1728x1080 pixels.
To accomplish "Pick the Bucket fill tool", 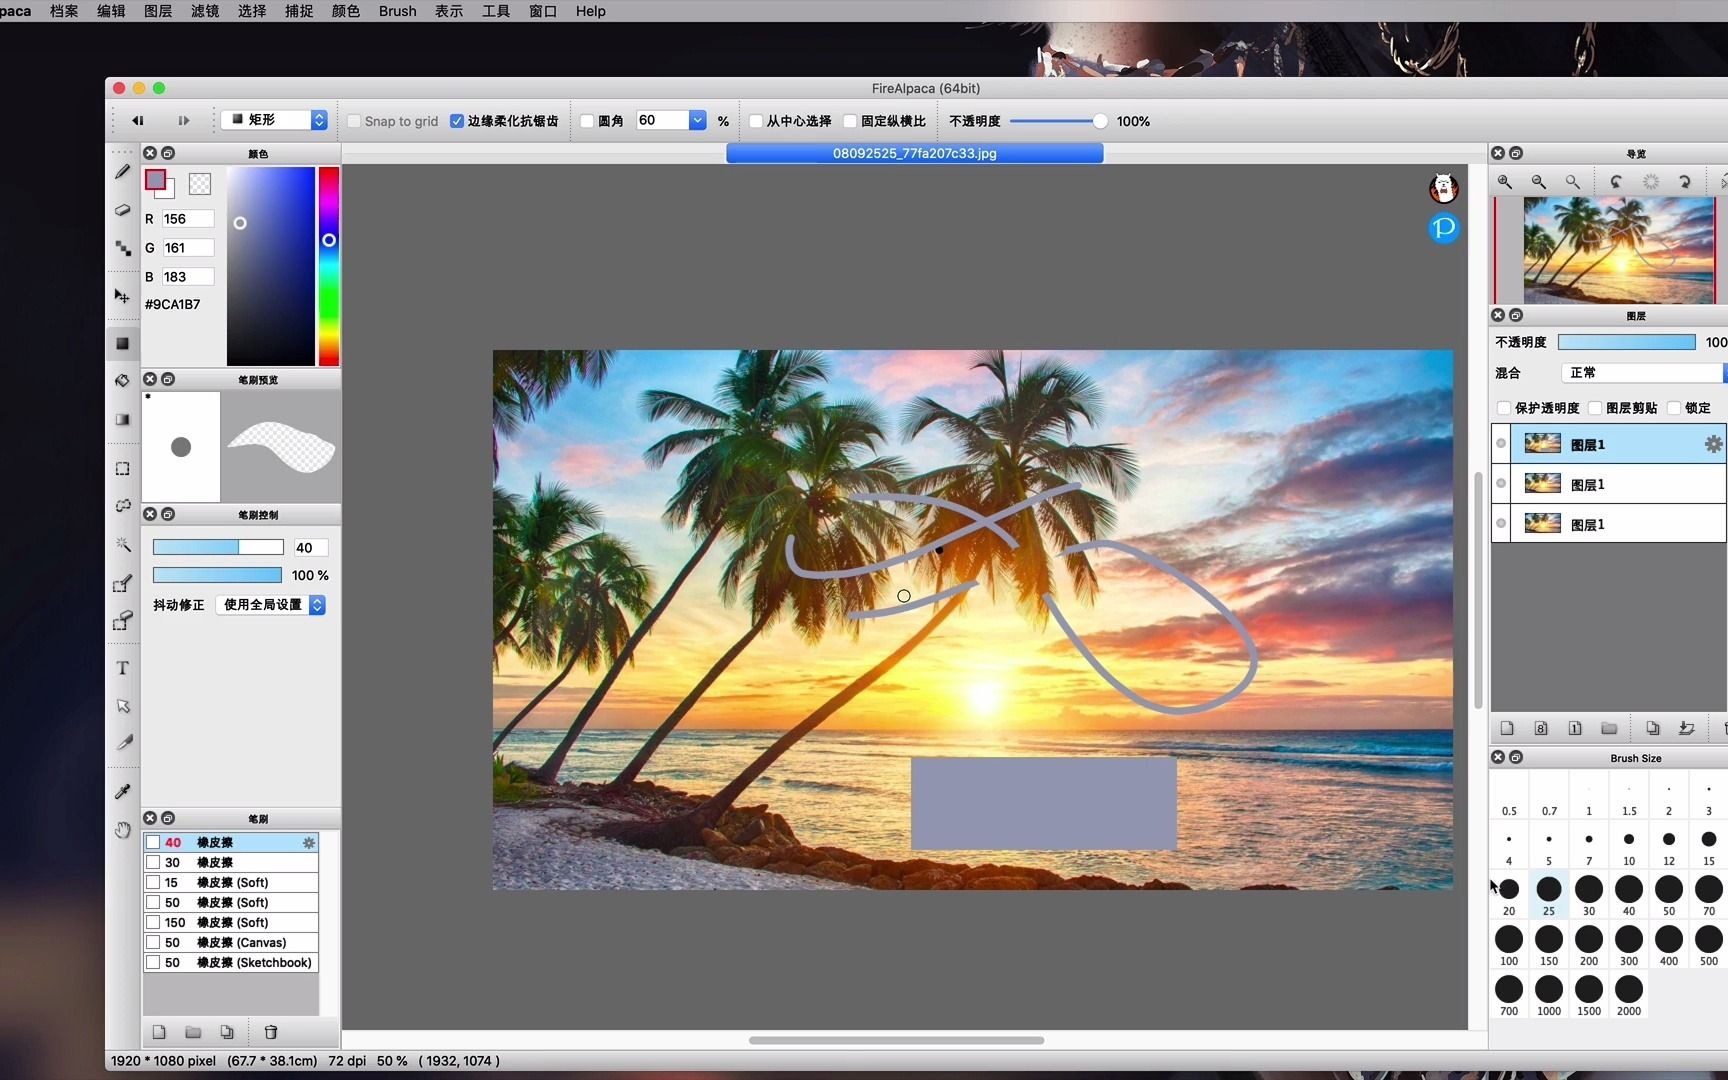I will pos(123,380).
